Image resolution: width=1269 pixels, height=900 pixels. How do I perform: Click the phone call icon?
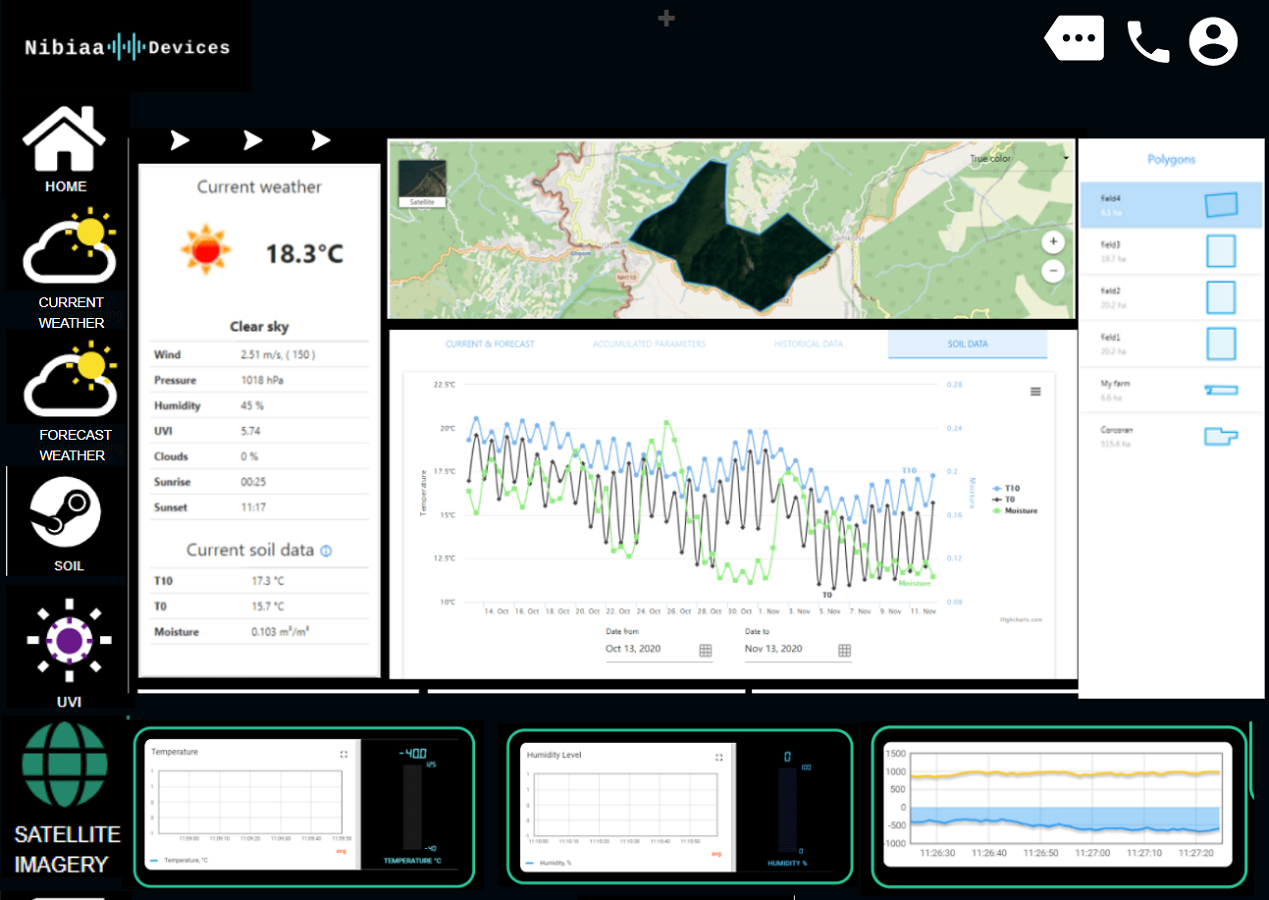coord(1148,41)
